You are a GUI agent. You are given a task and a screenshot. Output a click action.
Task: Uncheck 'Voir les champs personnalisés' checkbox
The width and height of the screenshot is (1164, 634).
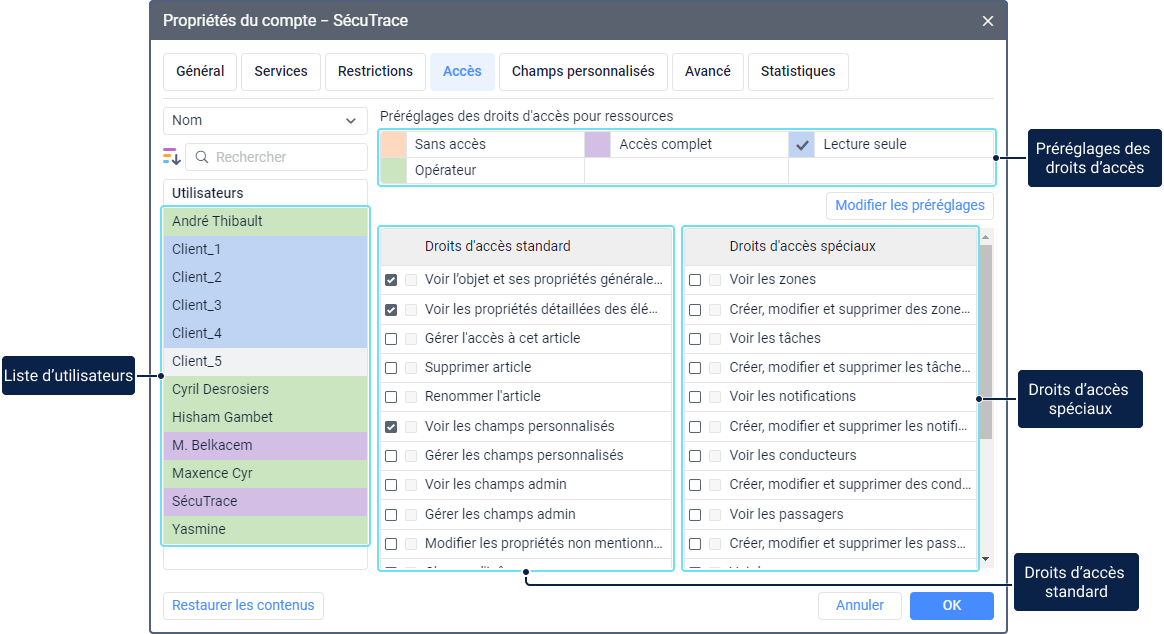391,427
